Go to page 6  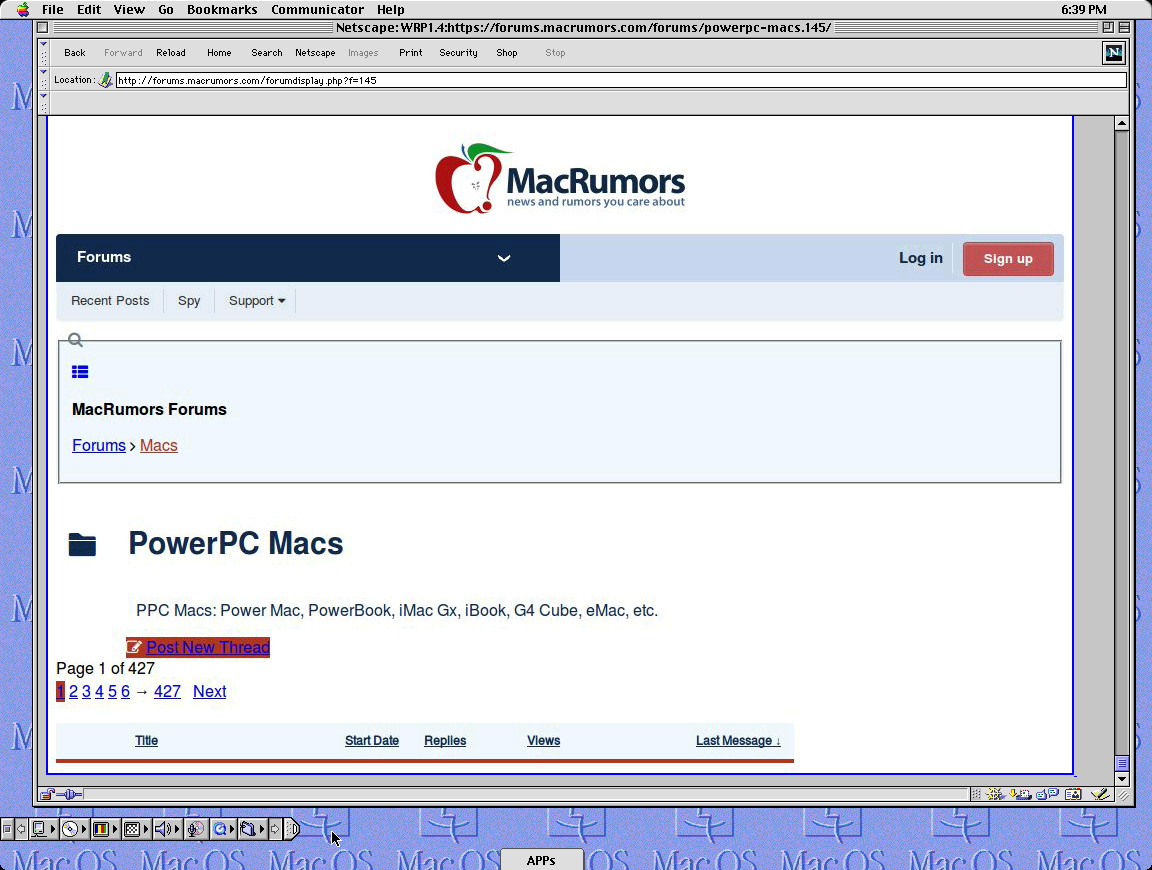(x=125, y=691)
